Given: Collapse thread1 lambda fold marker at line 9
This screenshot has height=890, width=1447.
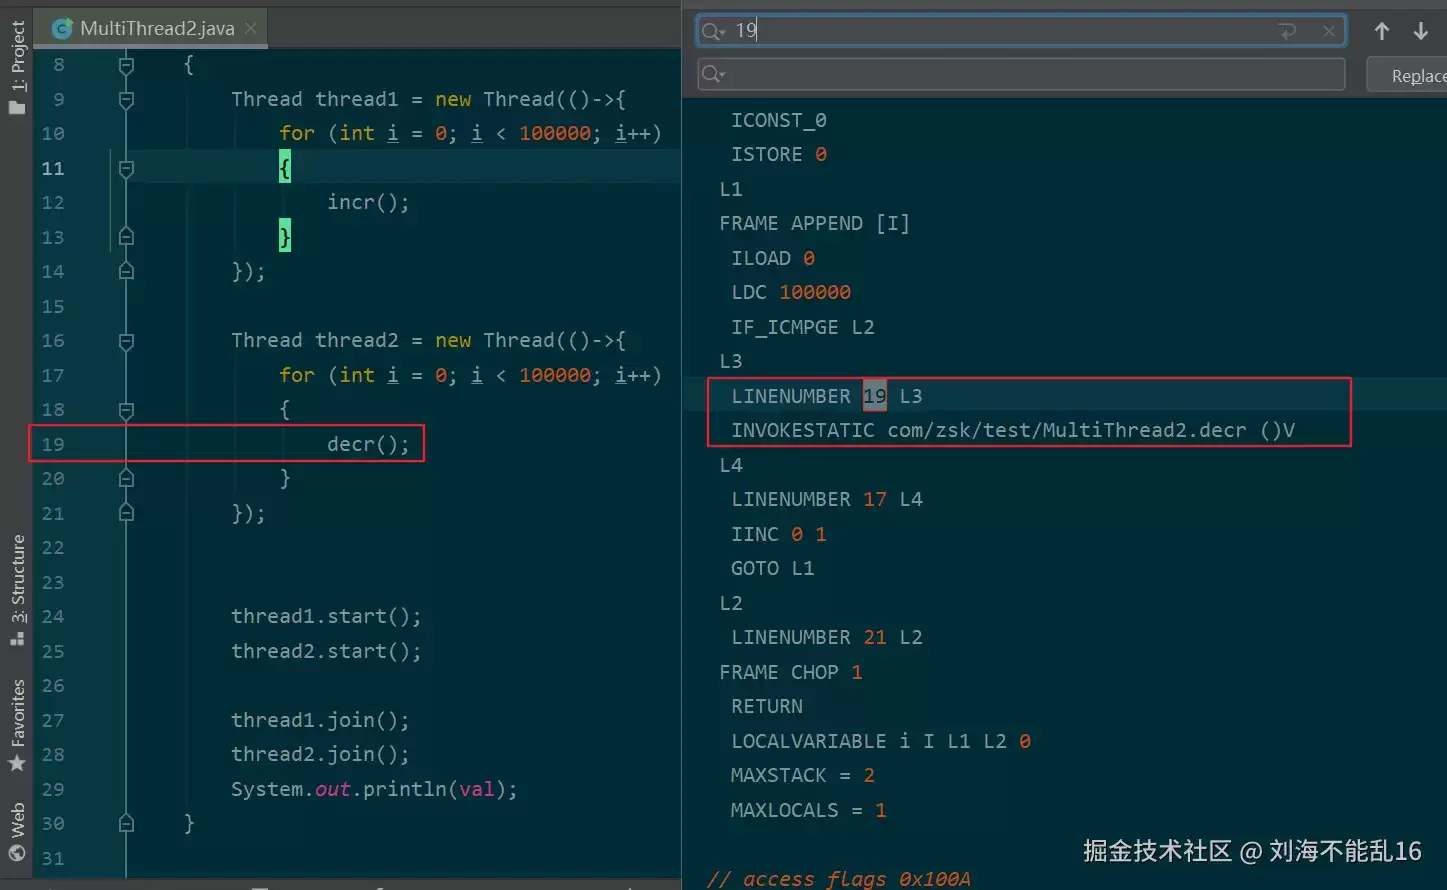Looking at the screenshot, I should tap(126, 100).
